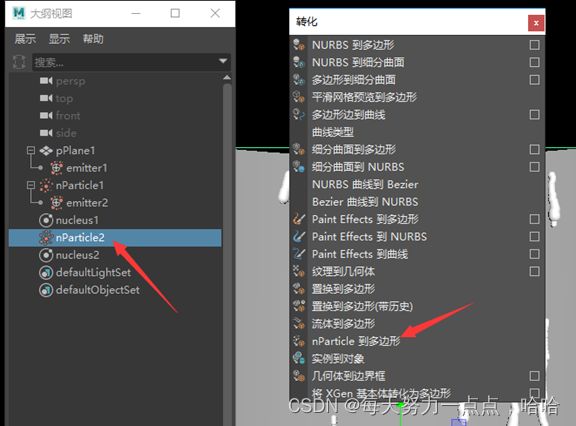Click the outliner search field
The width and height of the screenshot is (576, 426).
(131, 62)
